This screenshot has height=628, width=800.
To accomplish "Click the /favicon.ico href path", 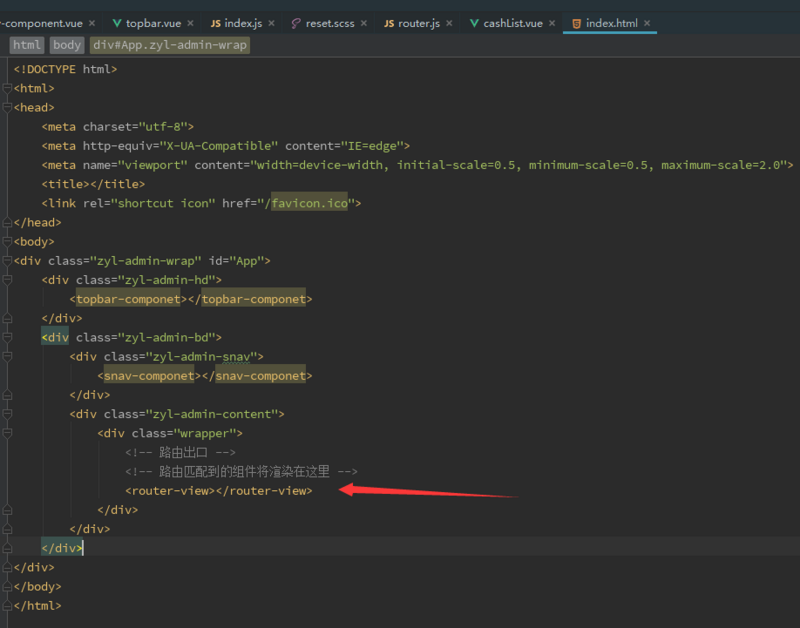I will [304, 203].
